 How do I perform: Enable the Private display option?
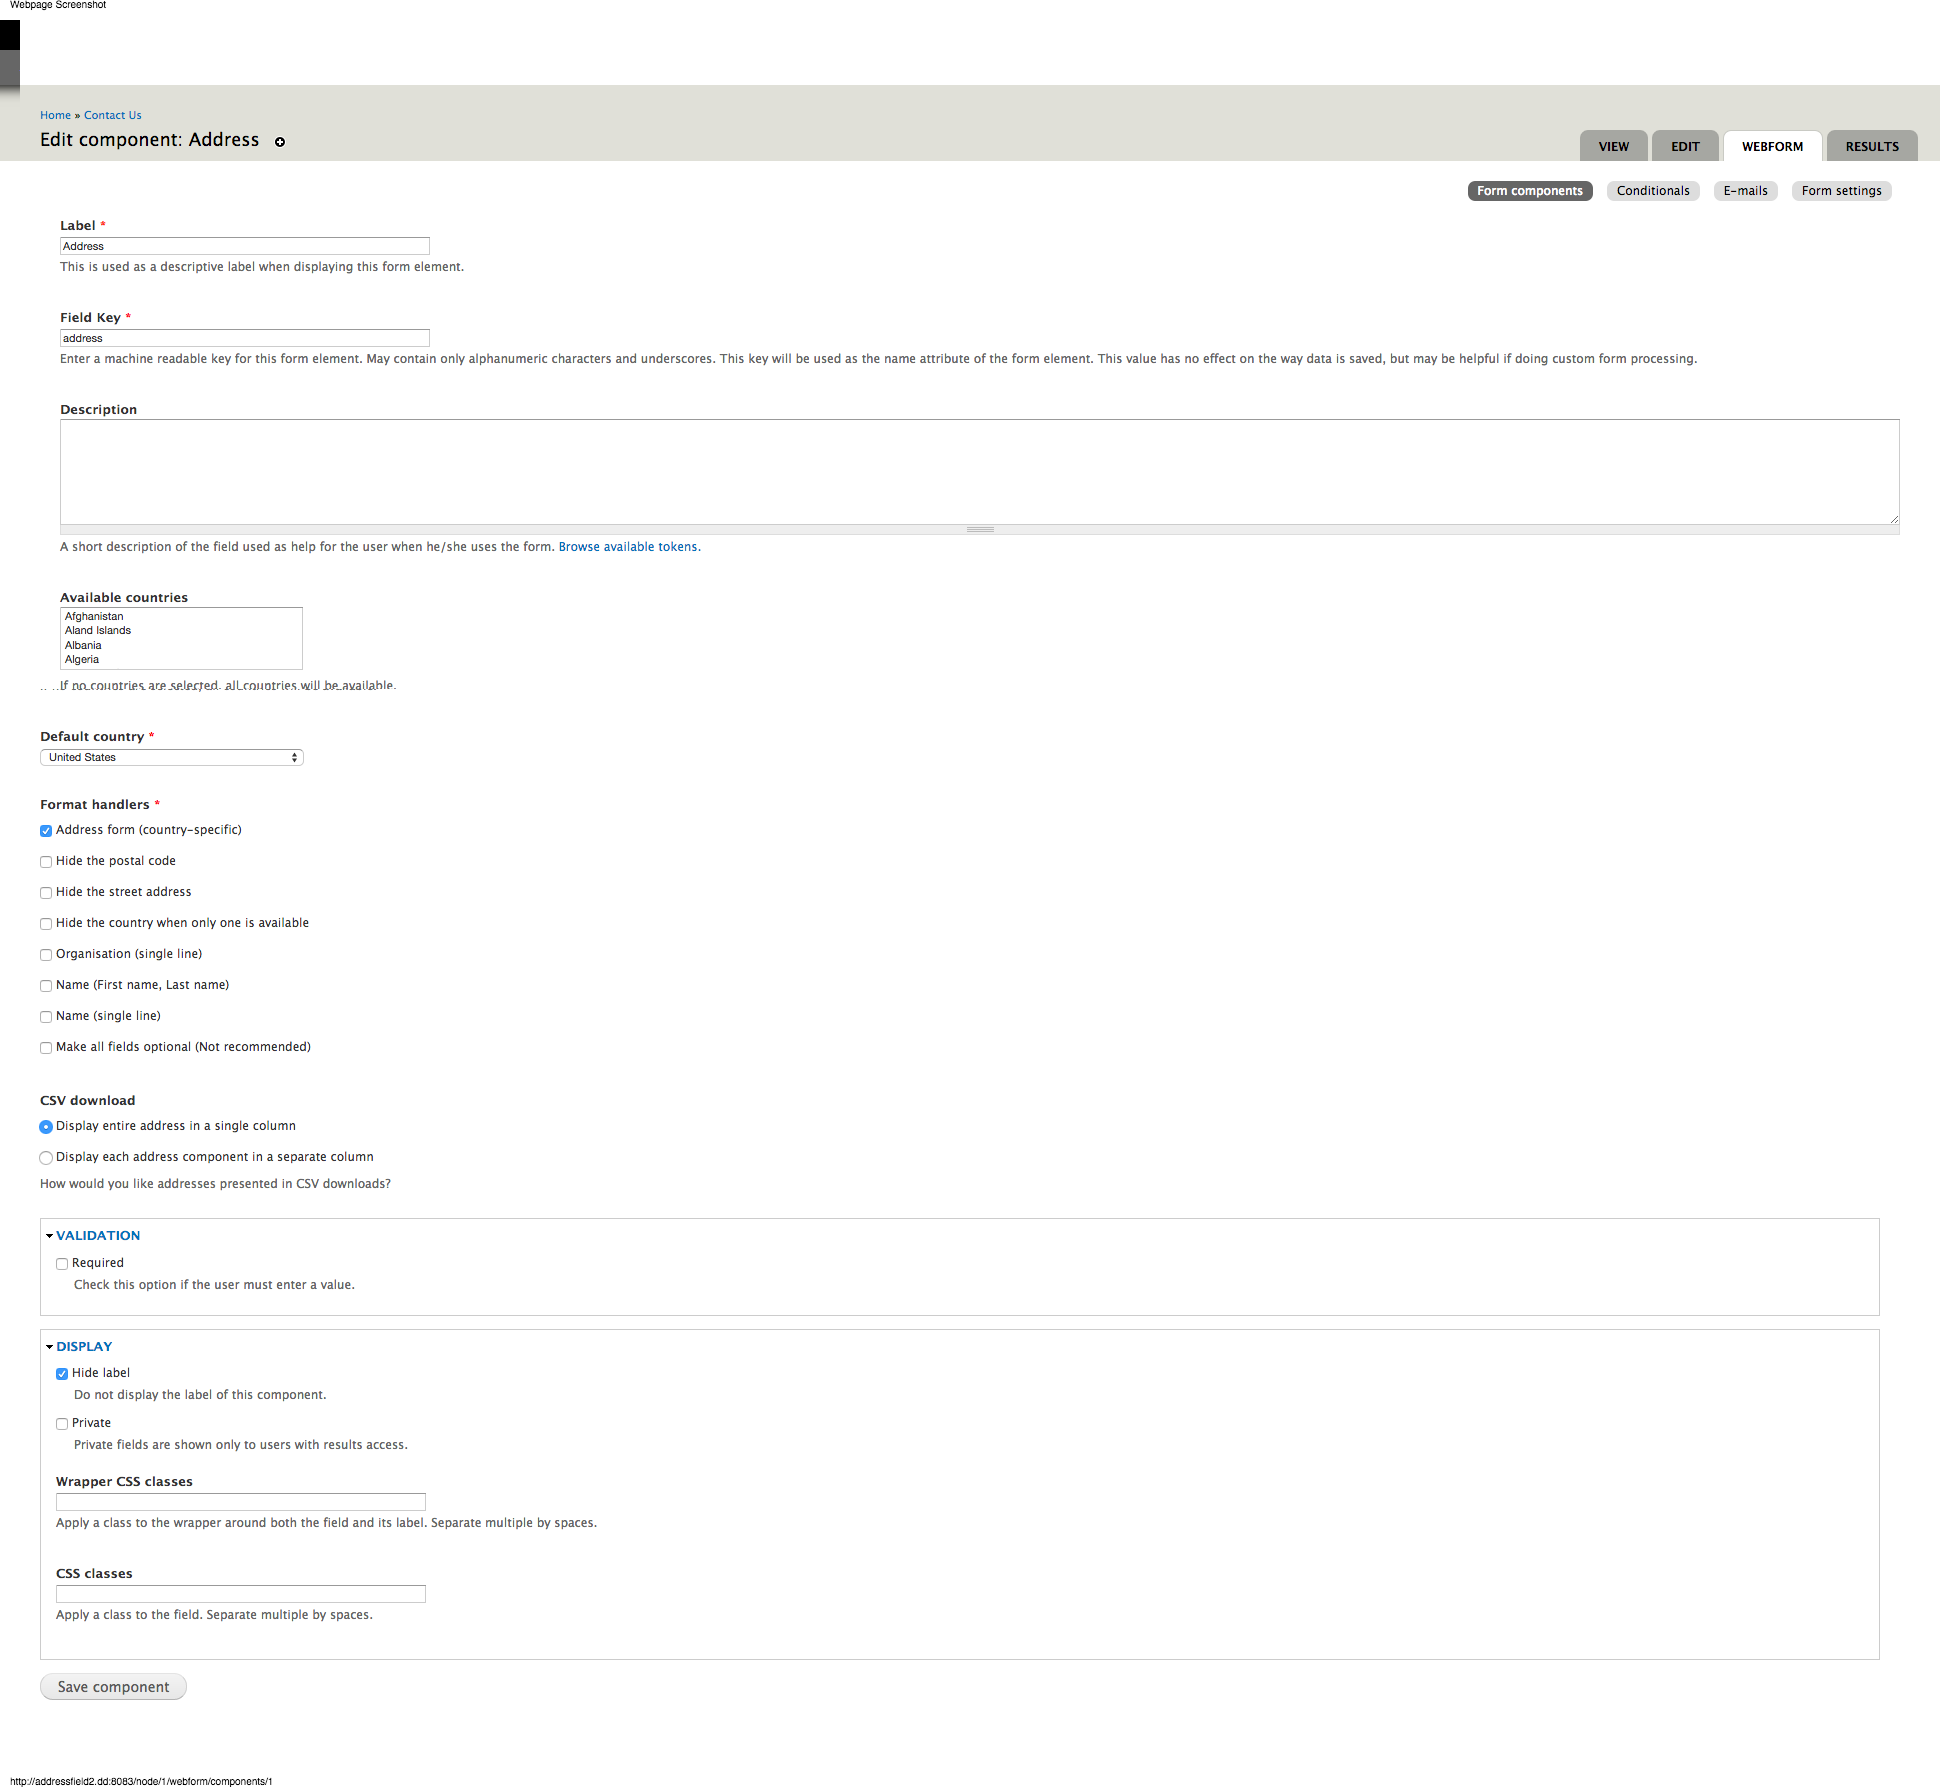[62, 1423]
